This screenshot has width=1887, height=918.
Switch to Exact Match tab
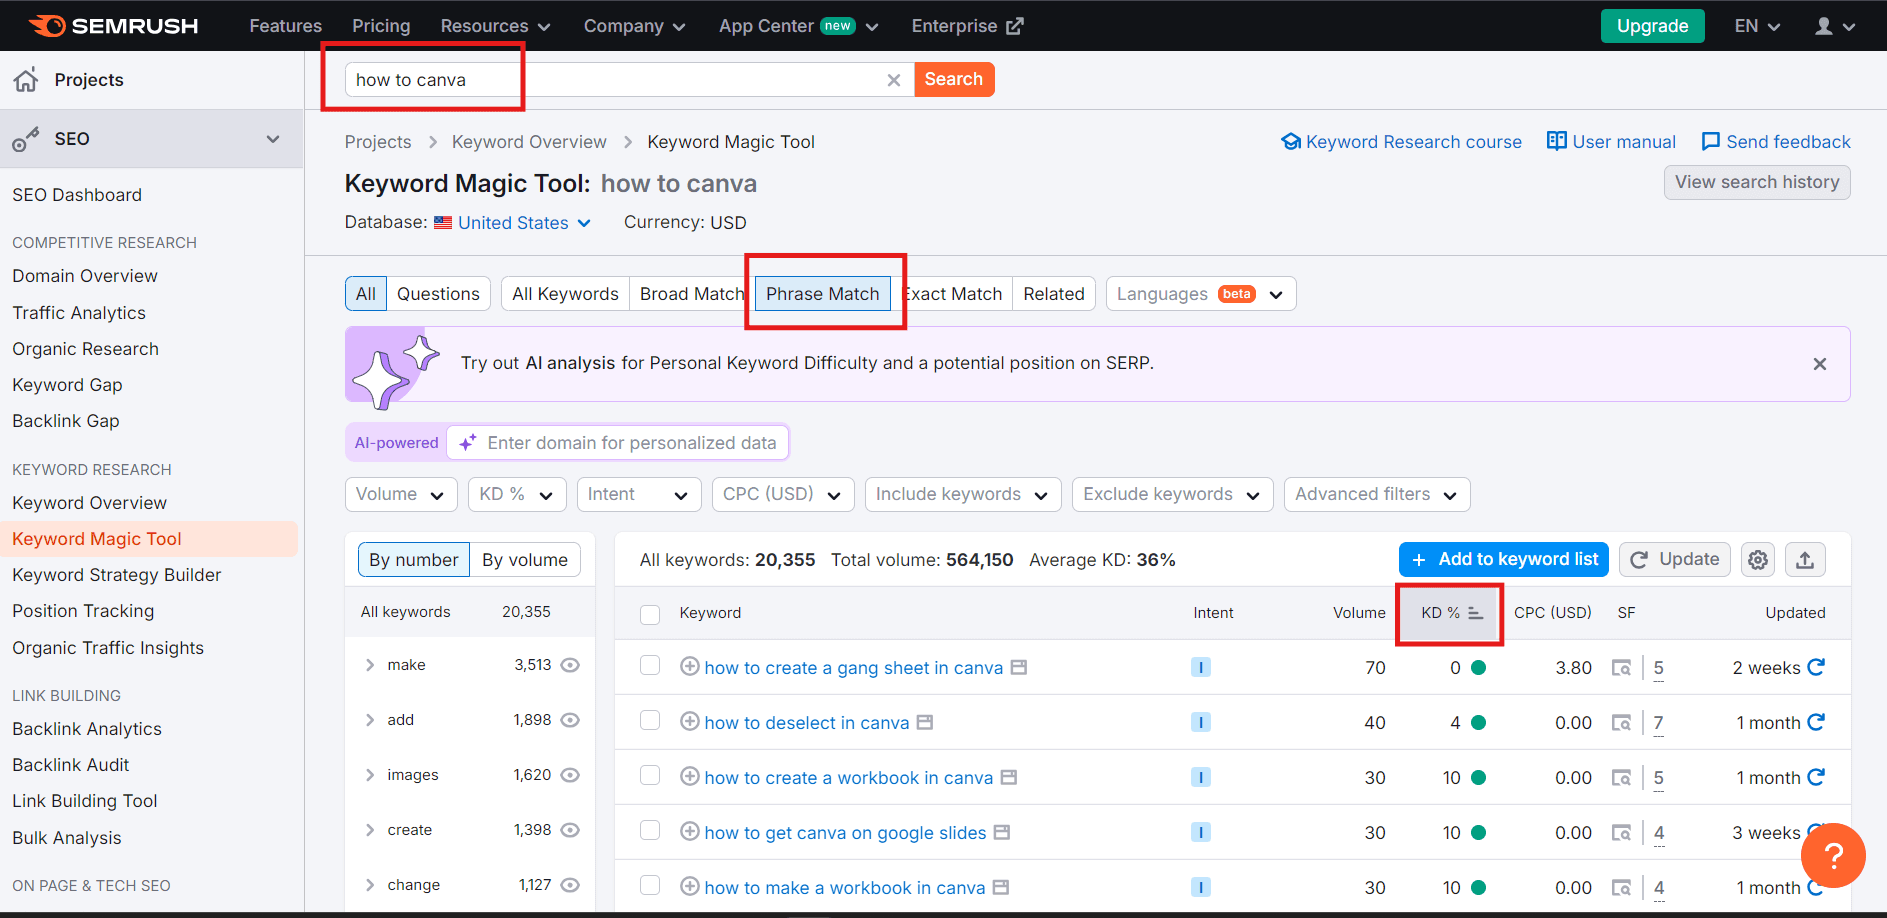(x=952, y=294)
